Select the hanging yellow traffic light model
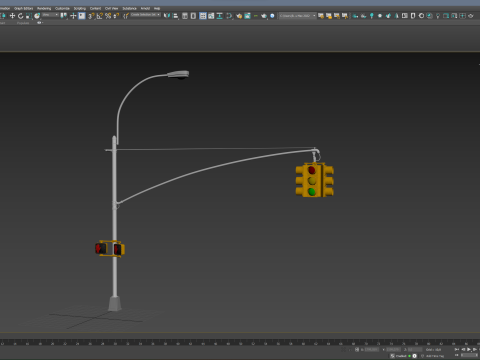Screen dimensions: 480x360 314,180
